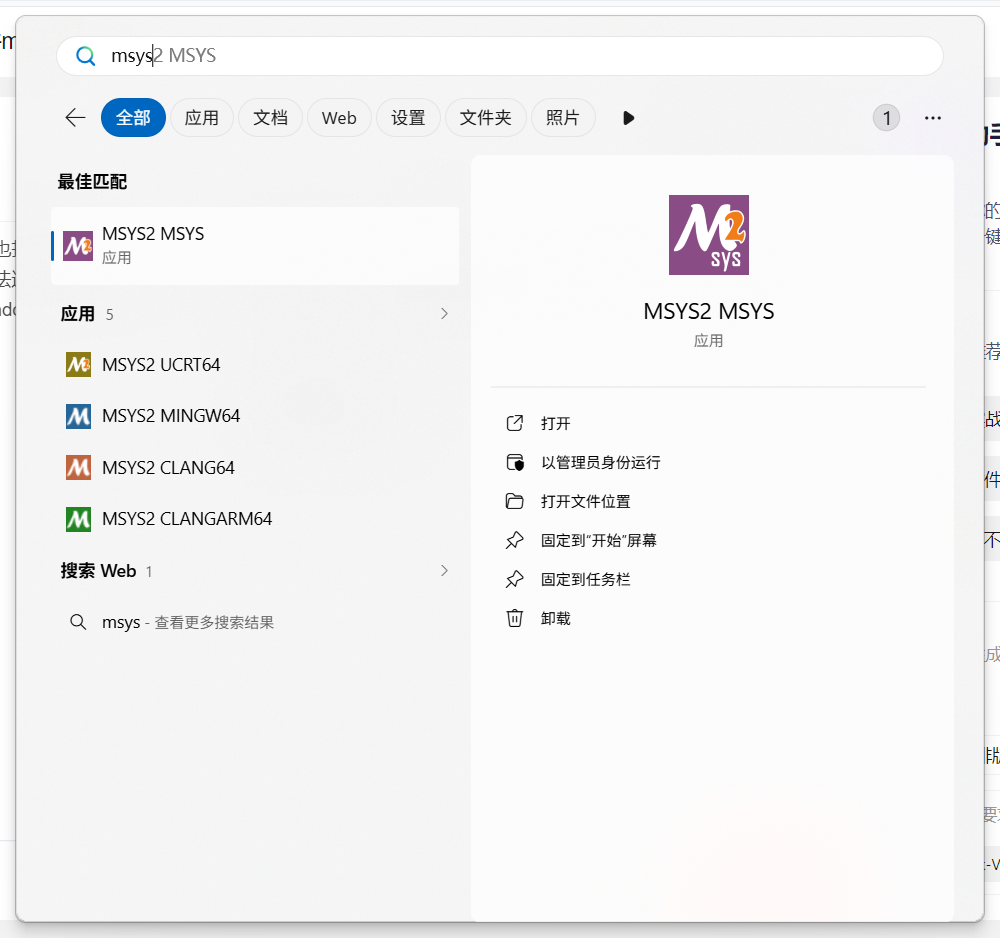Image resolution: width=1000 pixels, height=938 pixels.
Task: Click the round badge showing 1
Action: [886, 118]
